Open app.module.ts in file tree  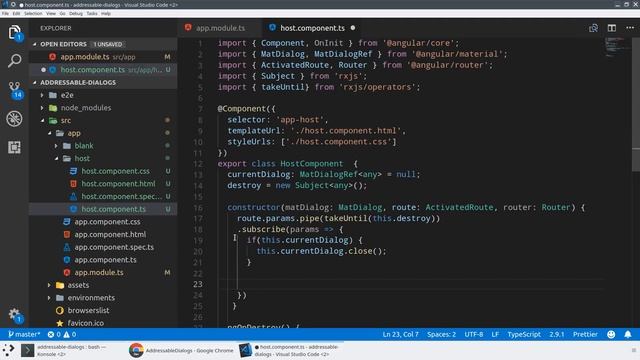[x=103, y=272]
